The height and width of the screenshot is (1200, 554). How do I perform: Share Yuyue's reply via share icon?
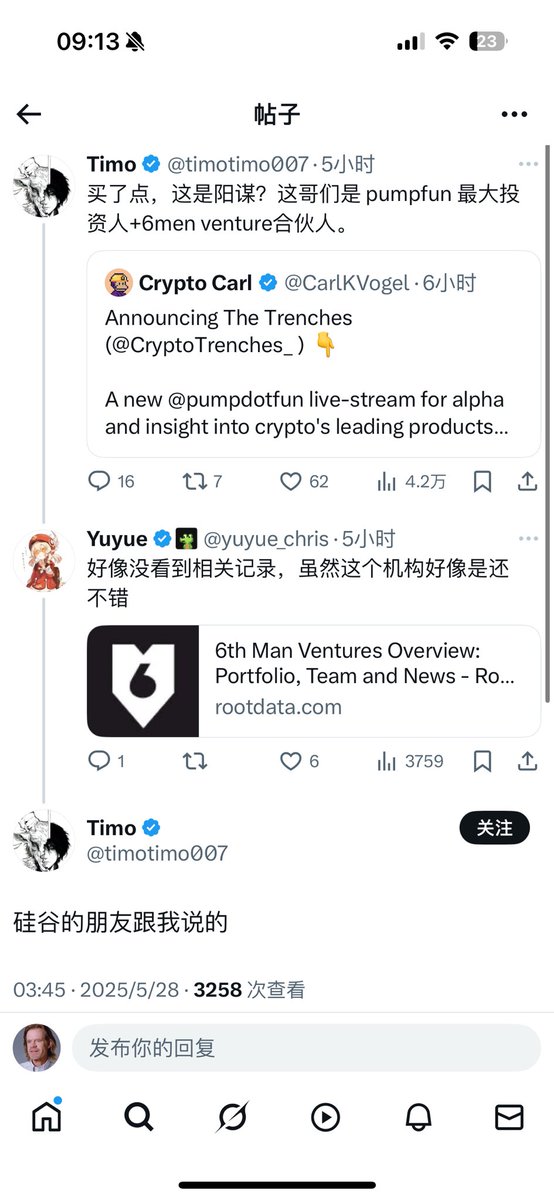(x=527, y=762)
